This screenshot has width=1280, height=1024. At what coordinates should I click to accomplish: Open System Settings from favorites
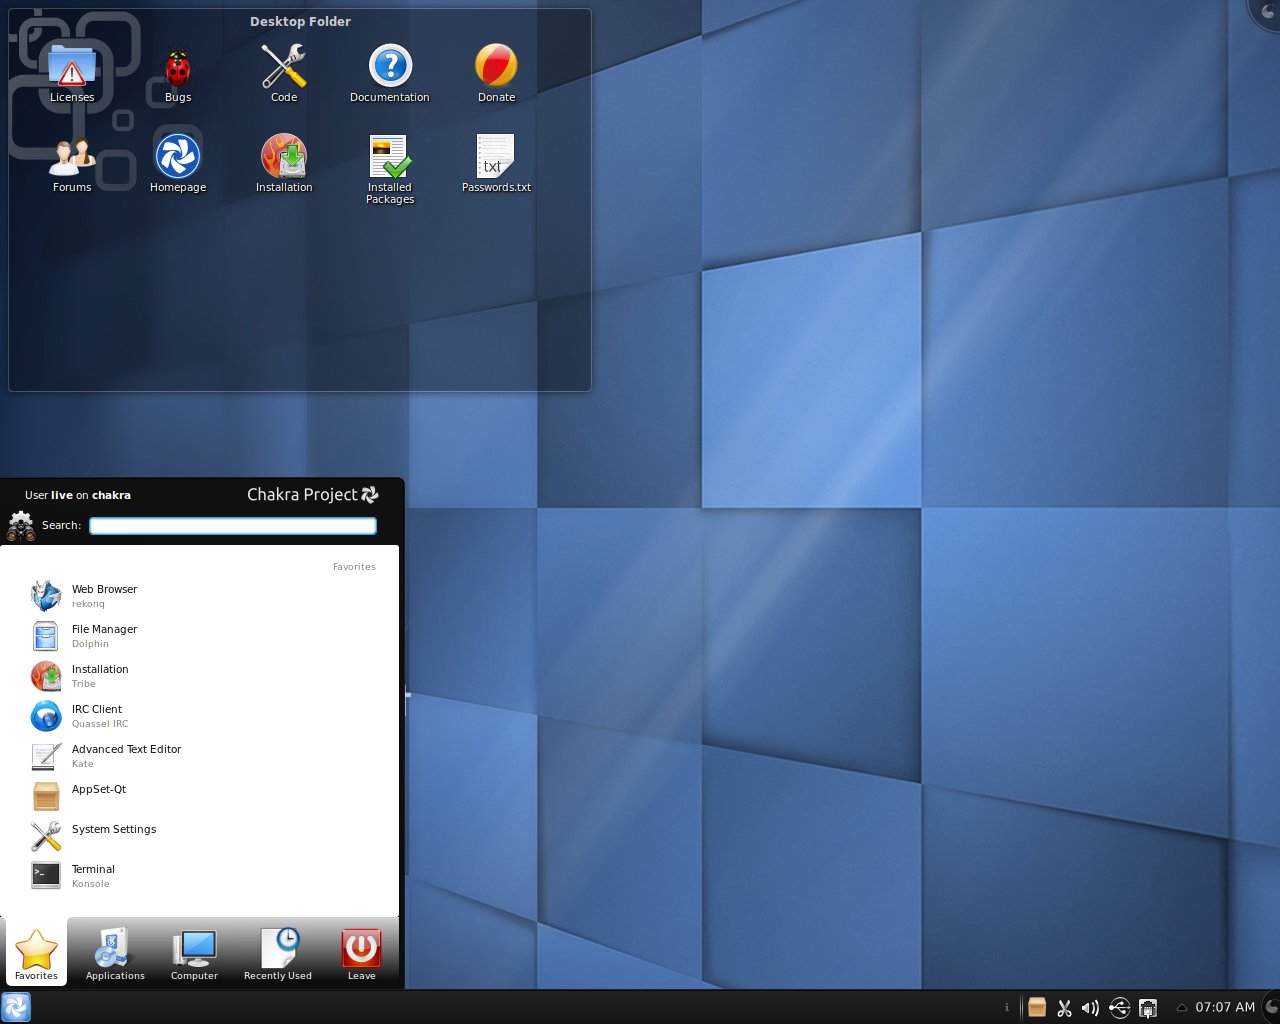pos(200,836)
